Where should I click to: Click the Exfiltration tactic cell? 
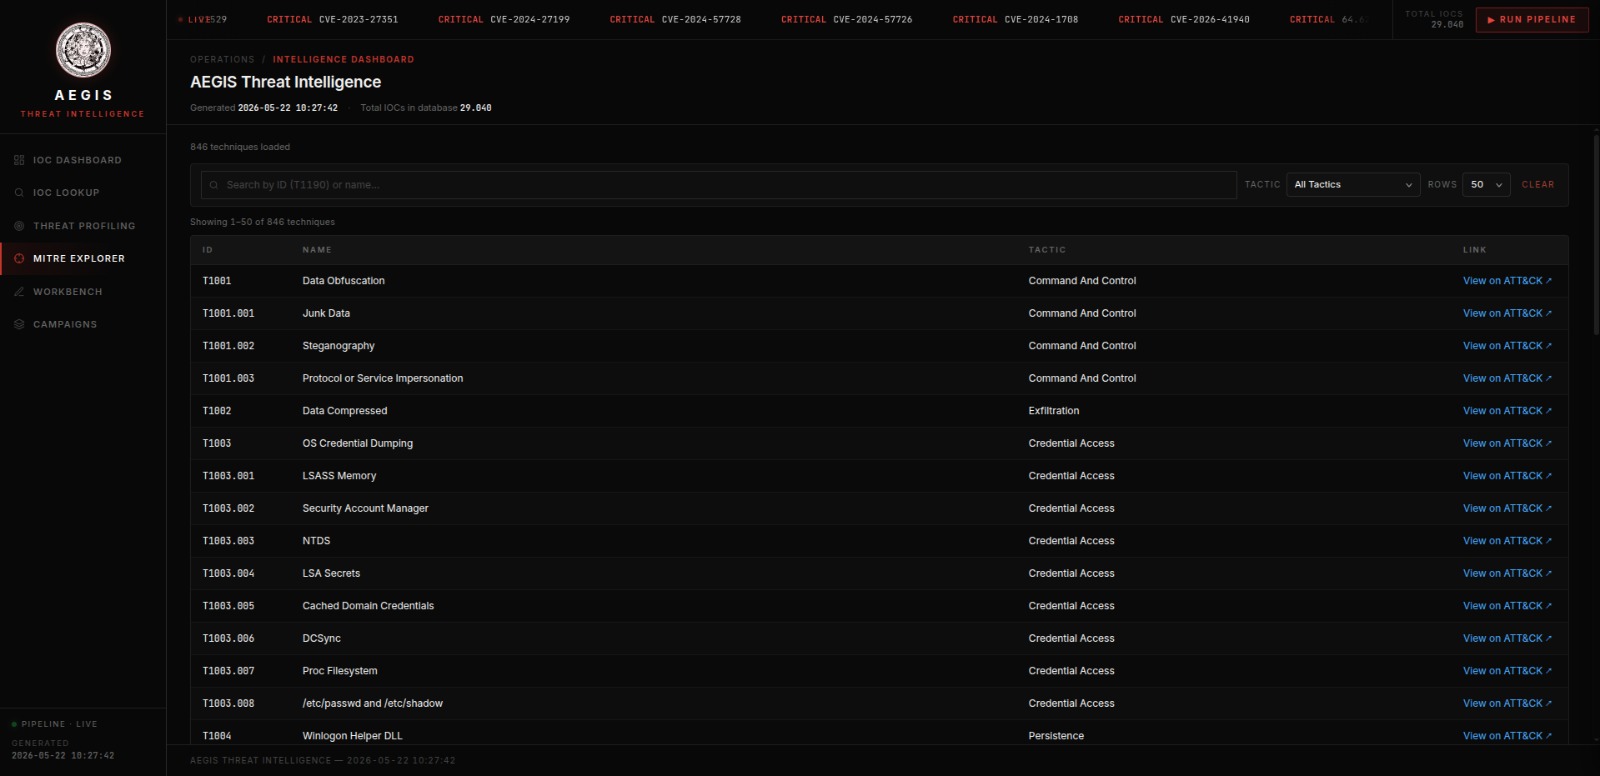pos(1054,411)
